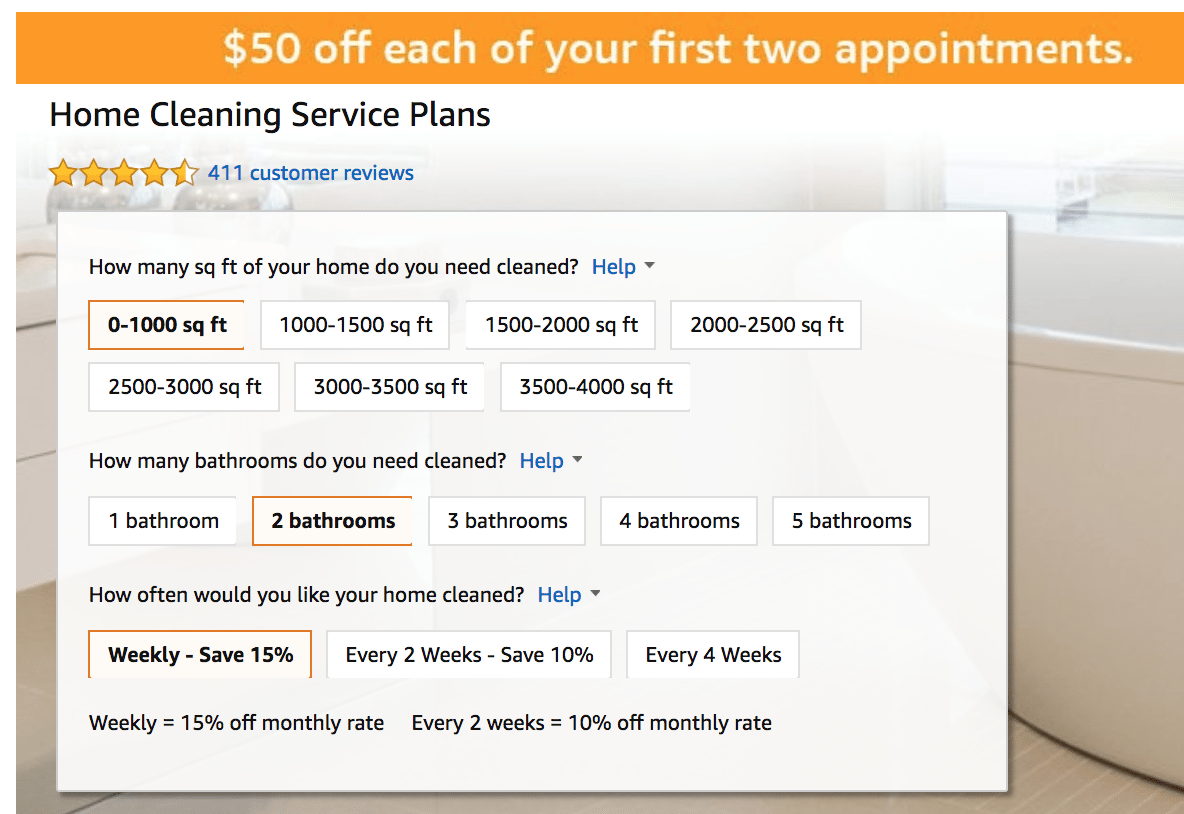Viewport: 1184px width, 814px height.
Task: Choose the Every 4 Weeks frequency
Action: pyautogui.click(x=713, y=655)
